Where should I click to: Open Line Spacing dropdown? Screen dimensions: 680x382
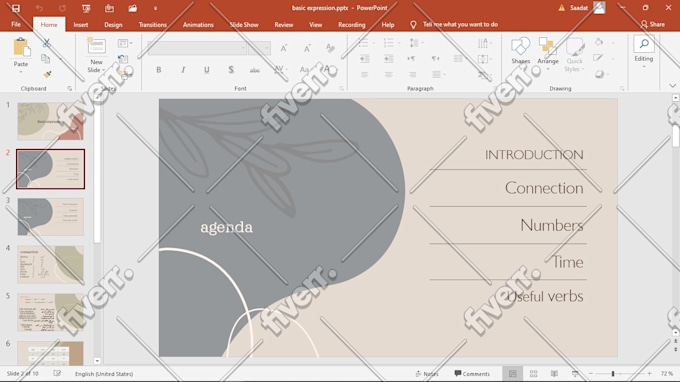coord(416,43)
